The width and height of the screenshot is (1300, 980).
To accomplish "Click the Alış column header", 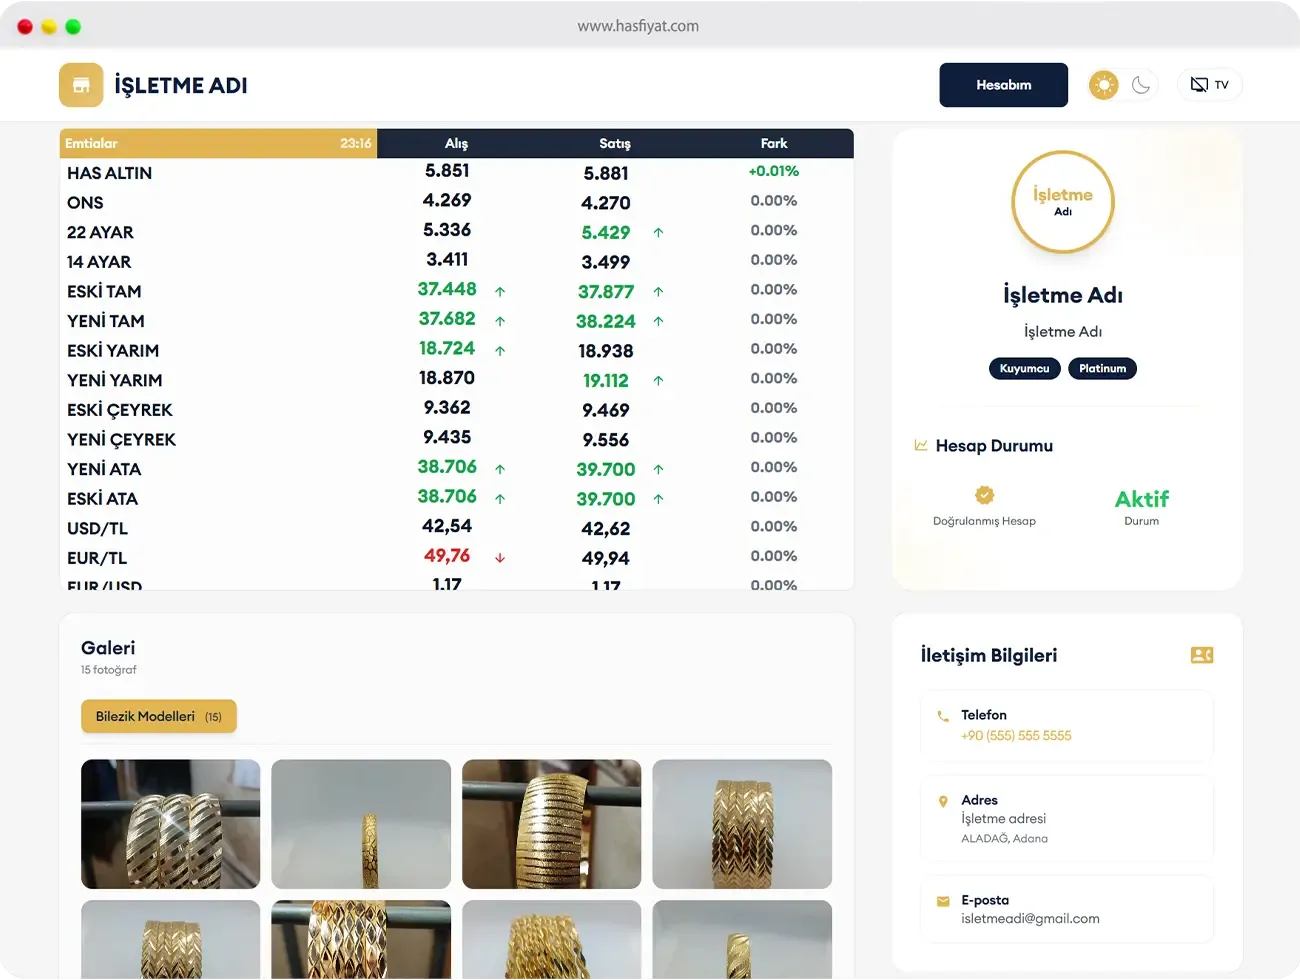I will (x=456, y=143).
